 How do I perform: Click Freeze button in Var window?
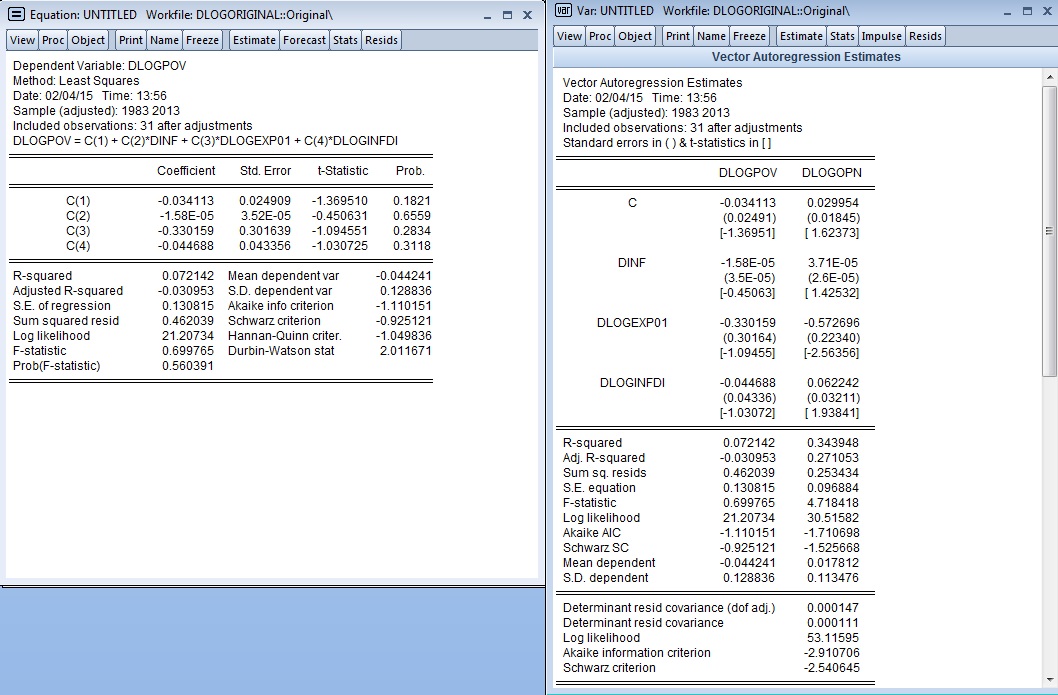pos(750,36)
